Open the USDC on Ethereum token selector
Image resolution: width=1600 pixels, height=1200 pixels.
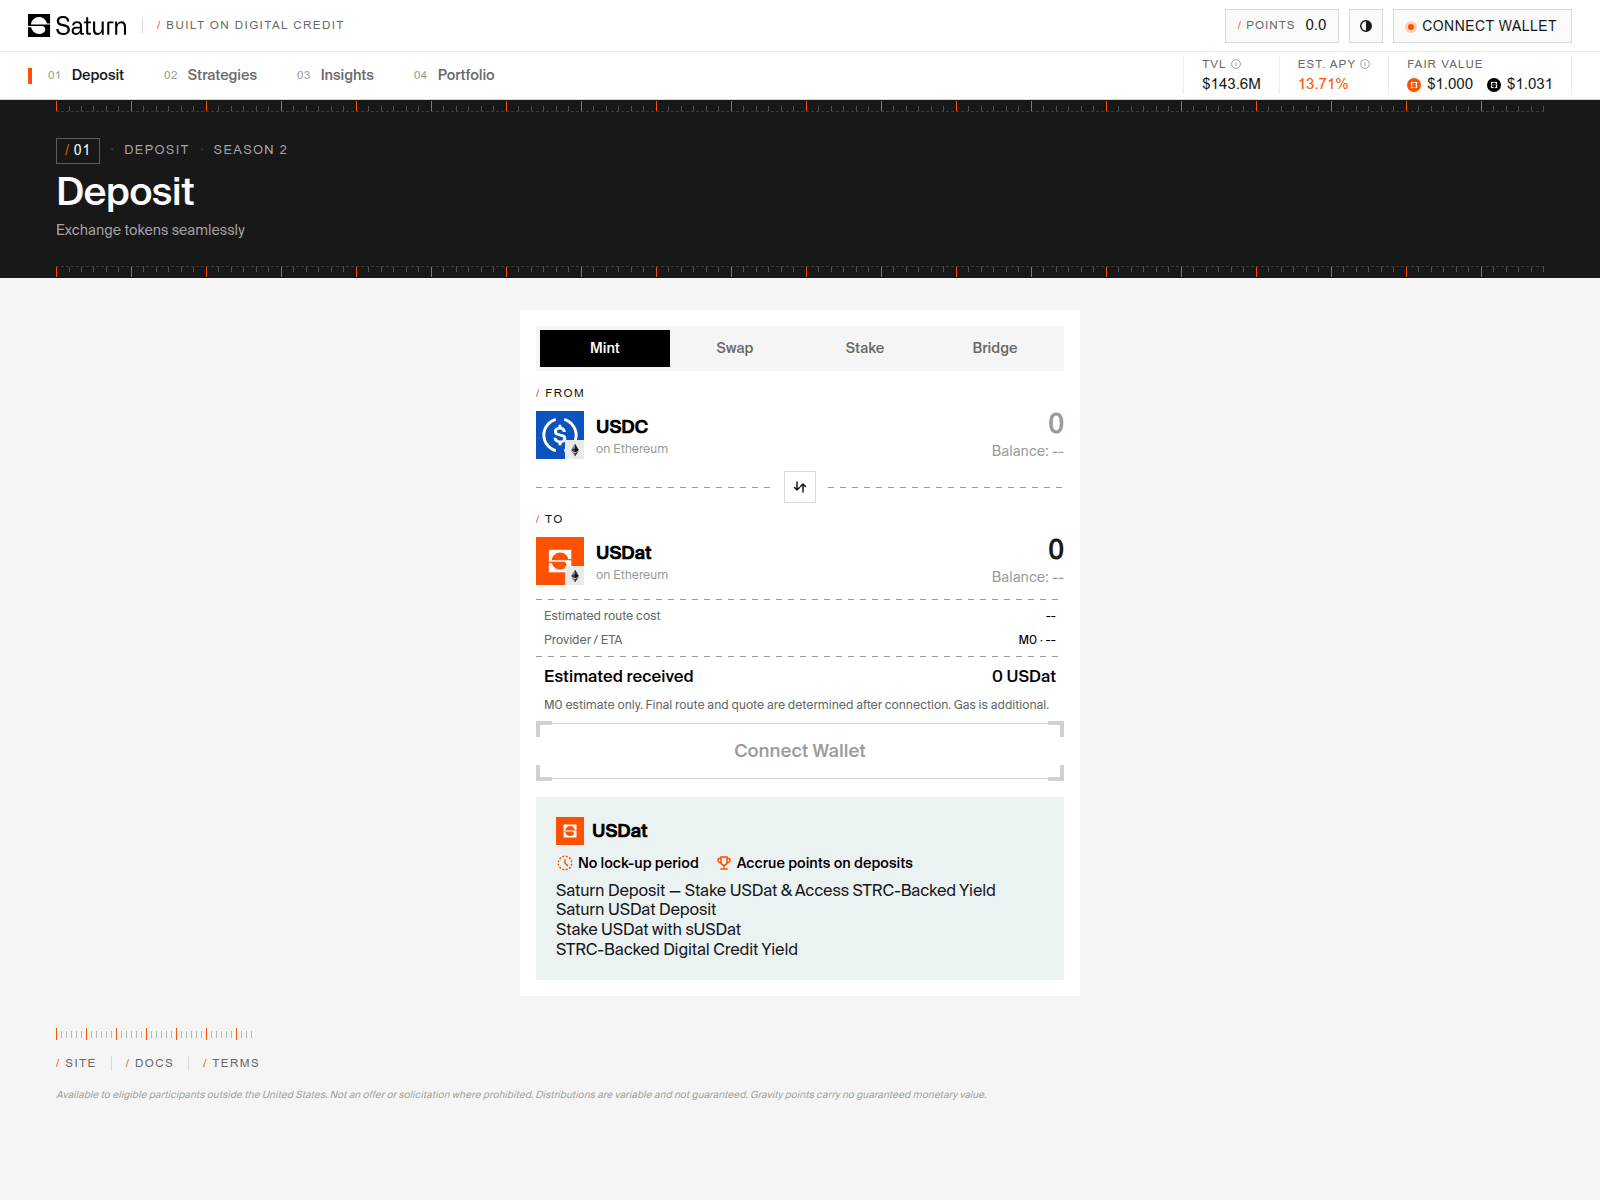point(602,435)
